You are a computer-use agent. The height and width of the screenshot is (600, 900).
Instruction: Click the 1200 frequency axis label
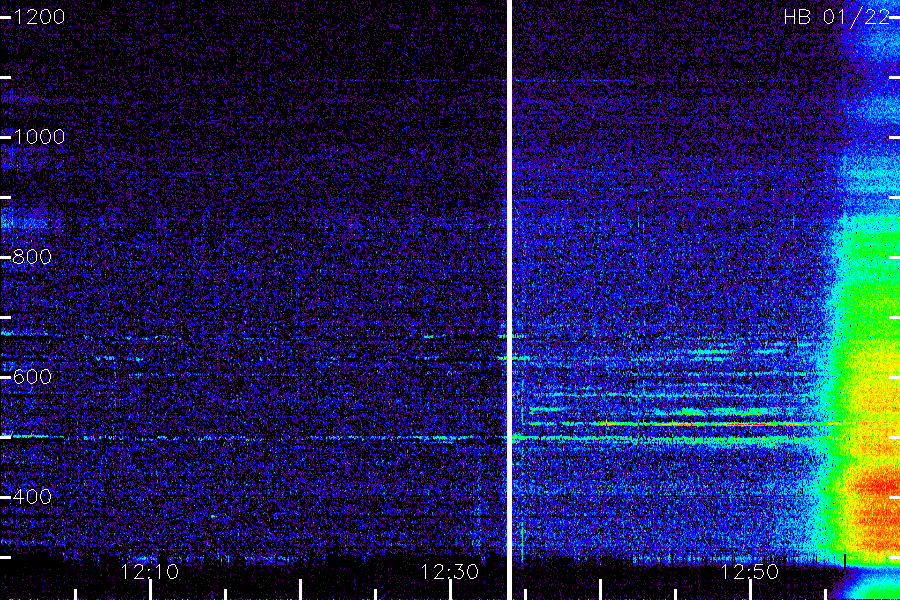coord(39,17)
